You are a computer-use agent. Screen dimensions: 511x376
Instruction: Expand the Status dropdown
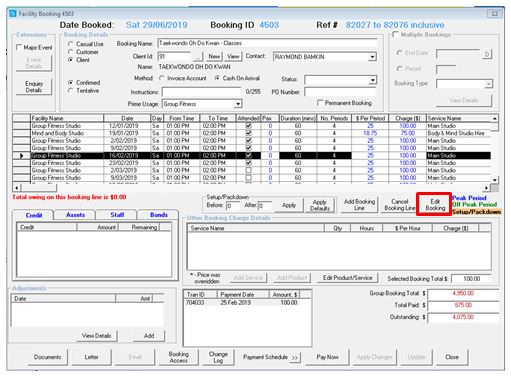[x=372, y=80]
